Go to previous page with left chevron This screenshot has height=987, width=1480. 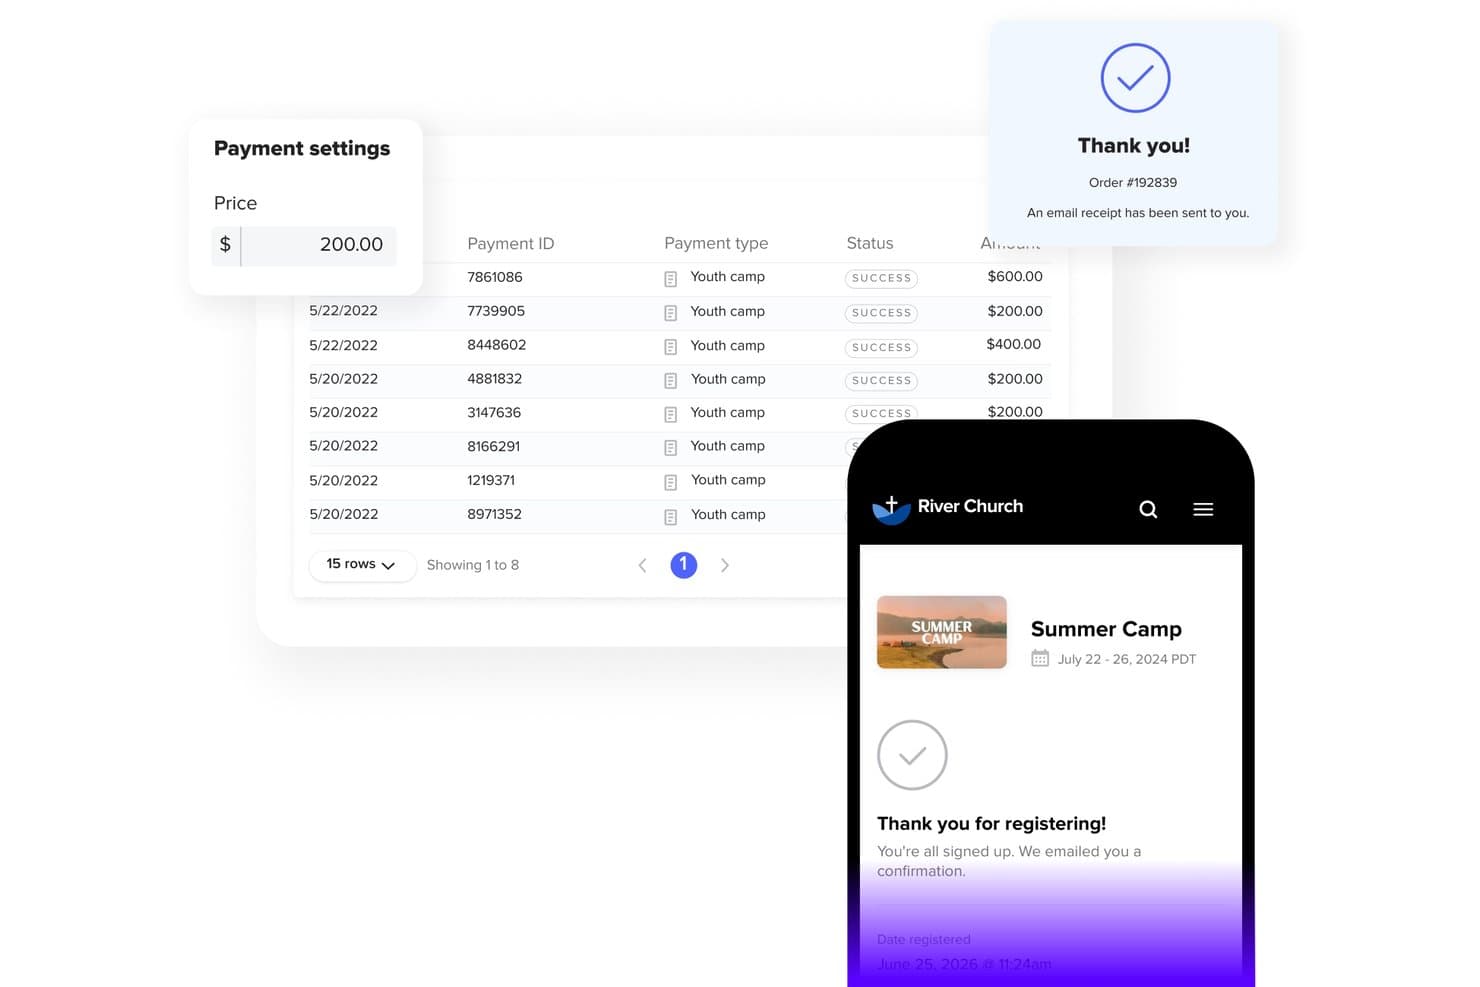[x=642, y=565]
